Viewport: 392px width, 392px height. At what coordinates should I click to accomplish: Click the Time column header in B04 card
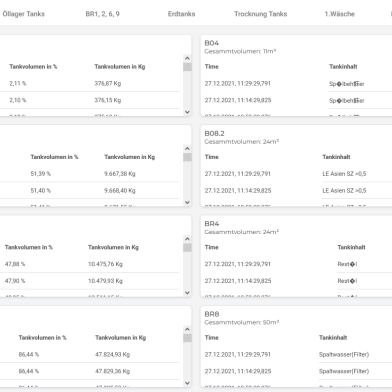click(x=212, y=67)
